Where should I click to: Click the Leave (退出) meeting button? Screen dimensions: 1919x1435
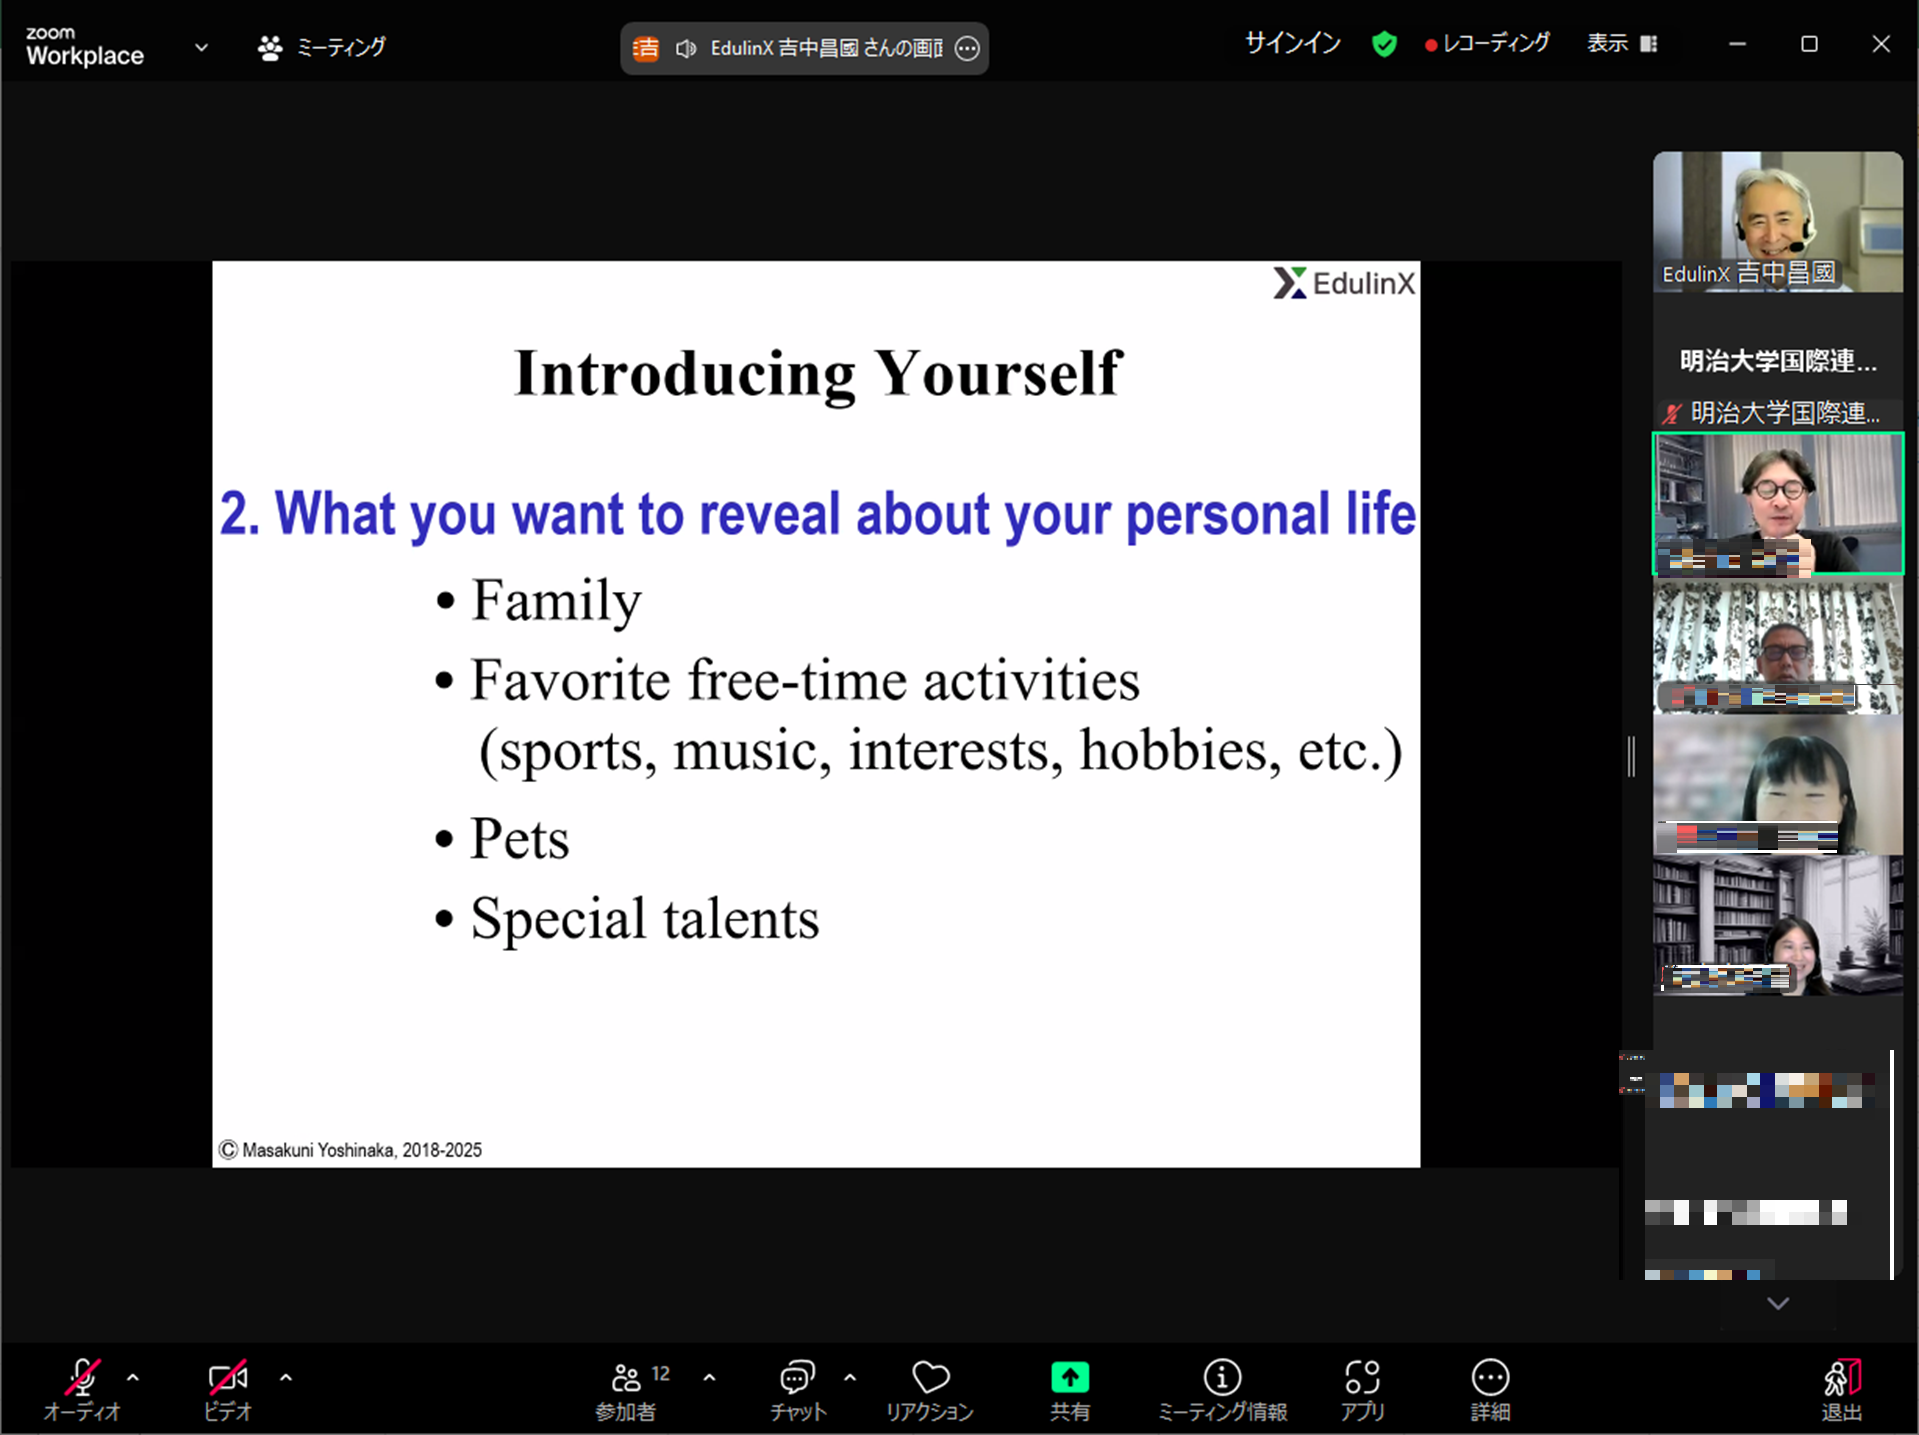point(1840,1385)
